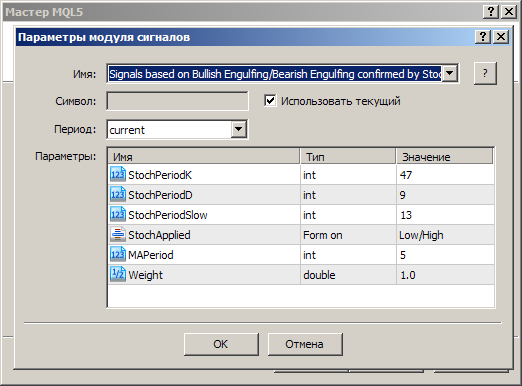Click the 'double' type cell
Screen dimensions: 522x386
tap(348, 275)
